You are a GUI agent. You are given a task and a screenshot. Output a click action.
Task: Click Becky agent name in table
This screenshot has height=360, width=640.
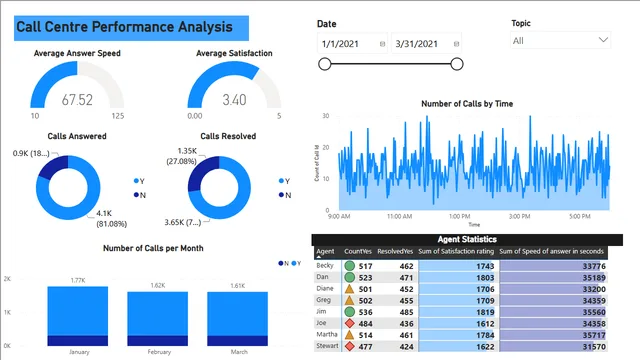[x=325, y=265]
